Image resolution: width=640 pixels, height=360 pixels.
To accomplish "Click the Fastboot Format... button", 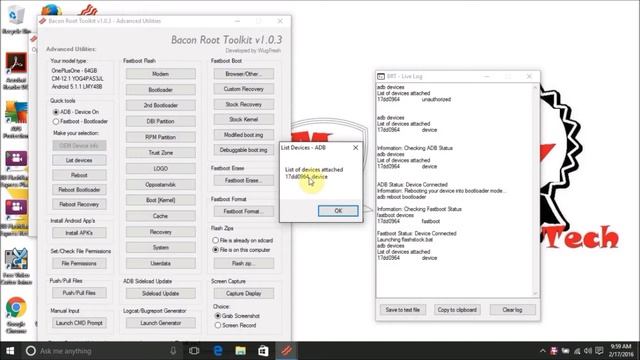I will tap(244, 211).
